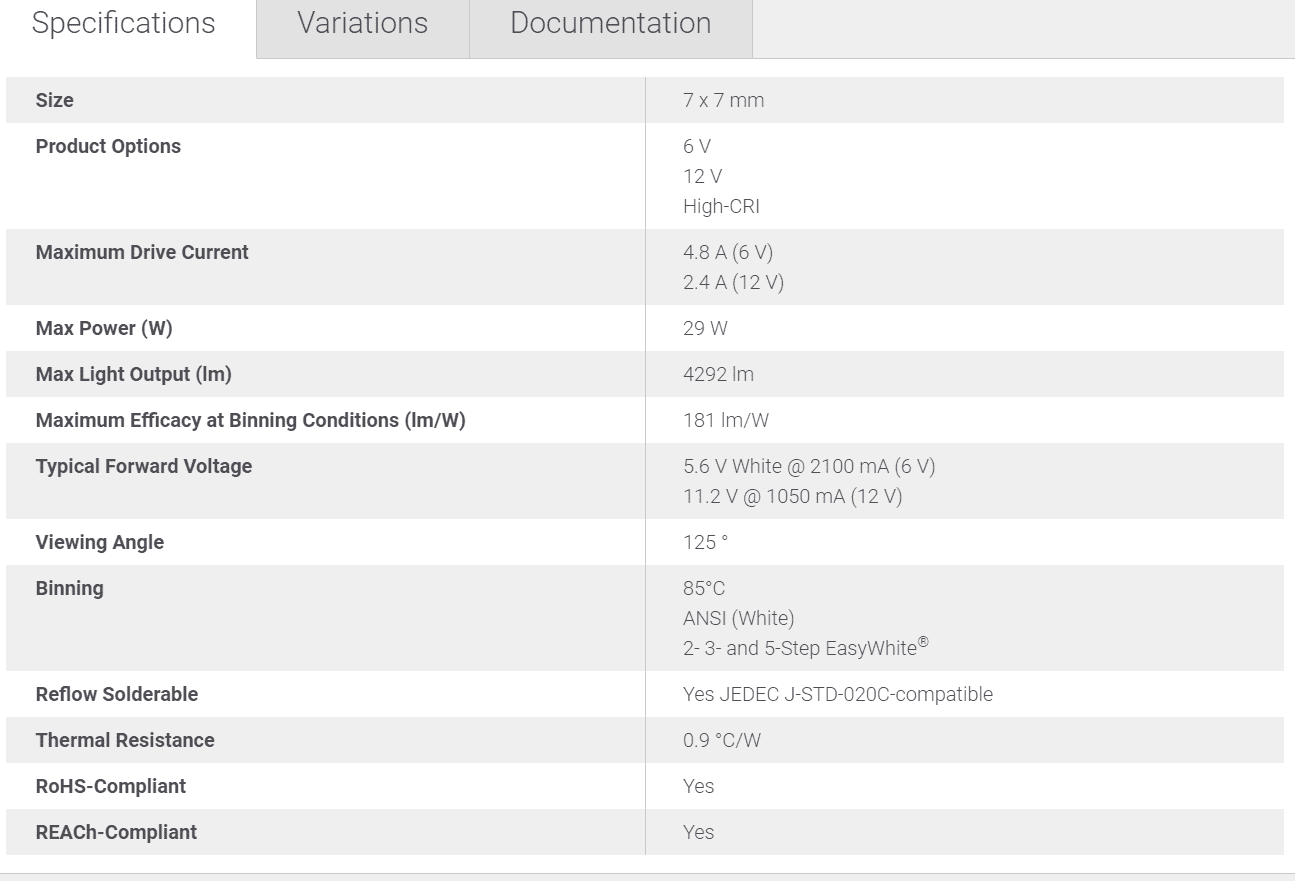The image size is (1295, 881).
Task: Click the 2- 3- and 5-Step EasyWhite text
Action: click(805, 648)
